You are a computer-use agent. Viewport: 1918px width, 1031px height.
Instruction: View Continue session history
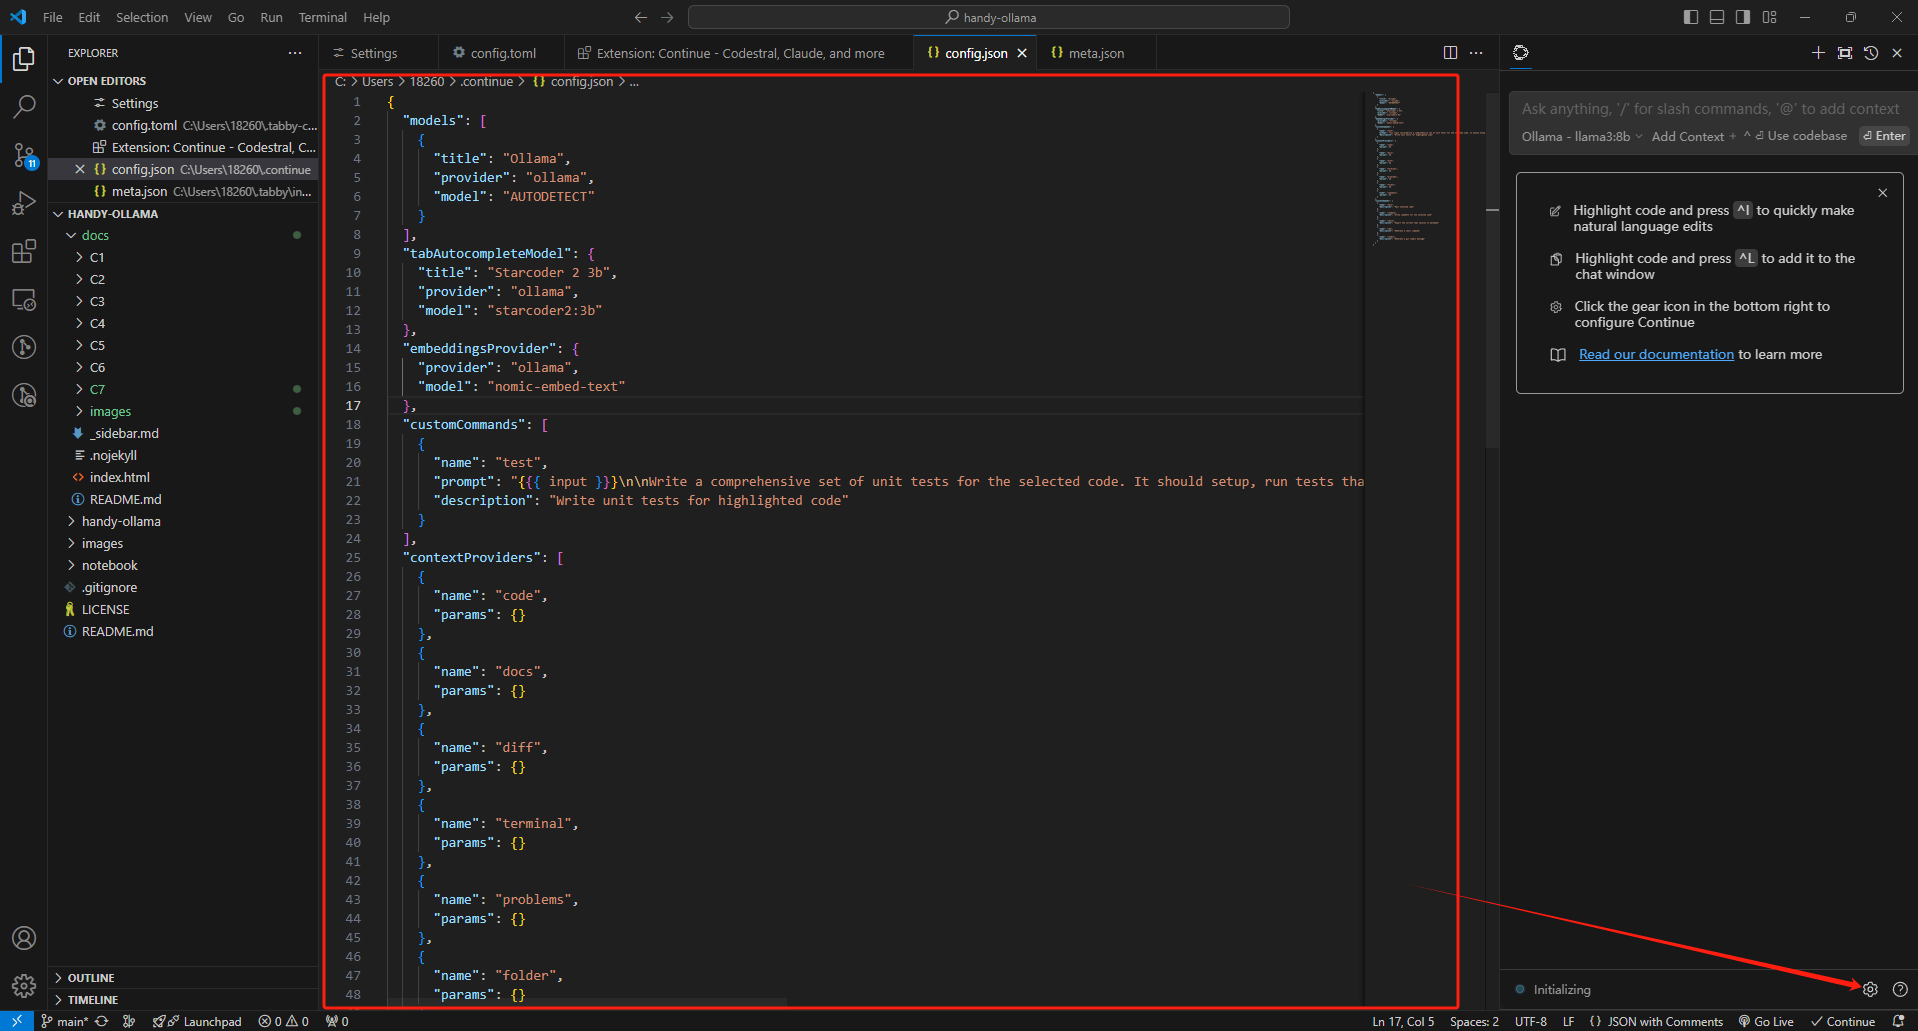pos(1871,53)
